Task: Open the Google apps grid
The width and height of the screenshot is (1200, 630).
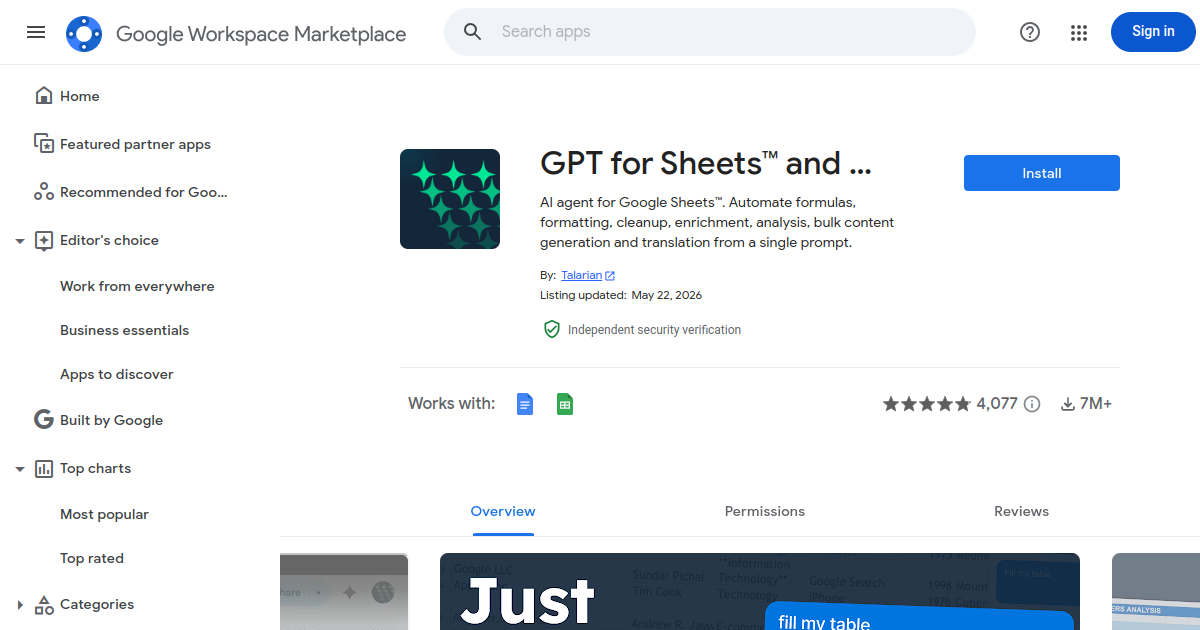Action: point(1078,32)
